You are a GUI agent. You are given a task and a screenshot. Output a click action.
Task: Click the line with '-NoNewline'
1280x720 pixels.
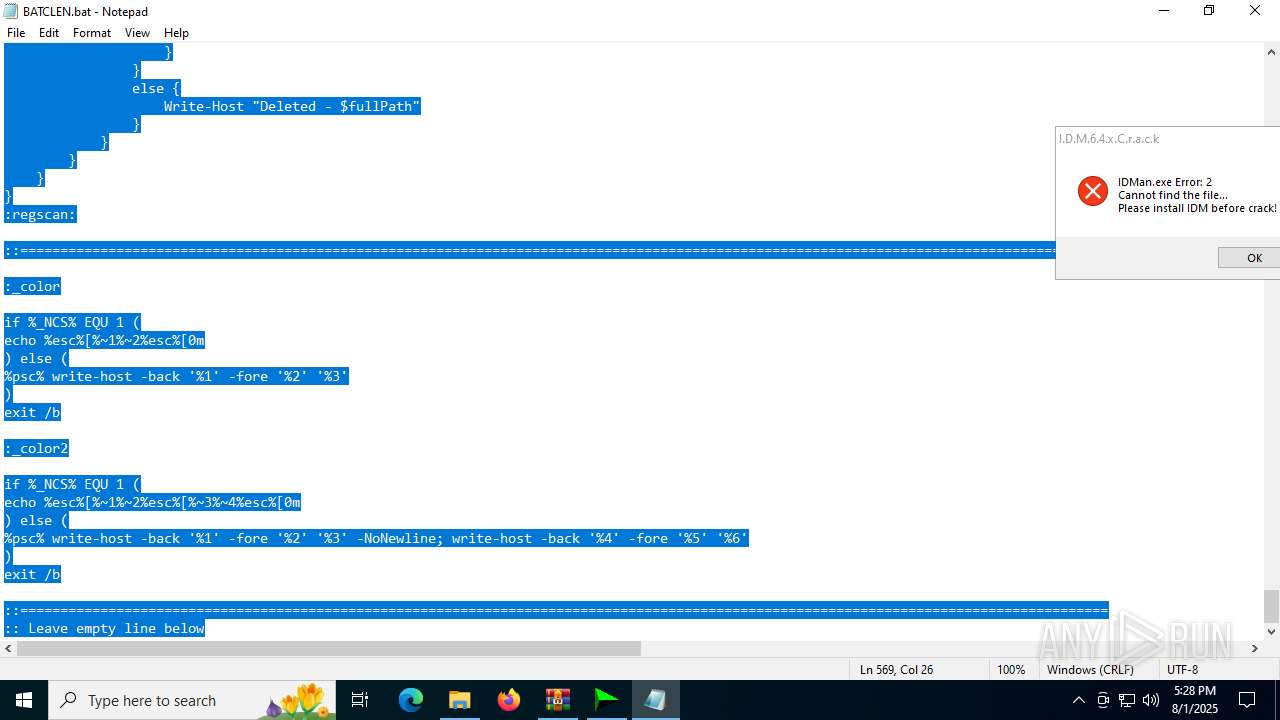(x=376, y=538)
